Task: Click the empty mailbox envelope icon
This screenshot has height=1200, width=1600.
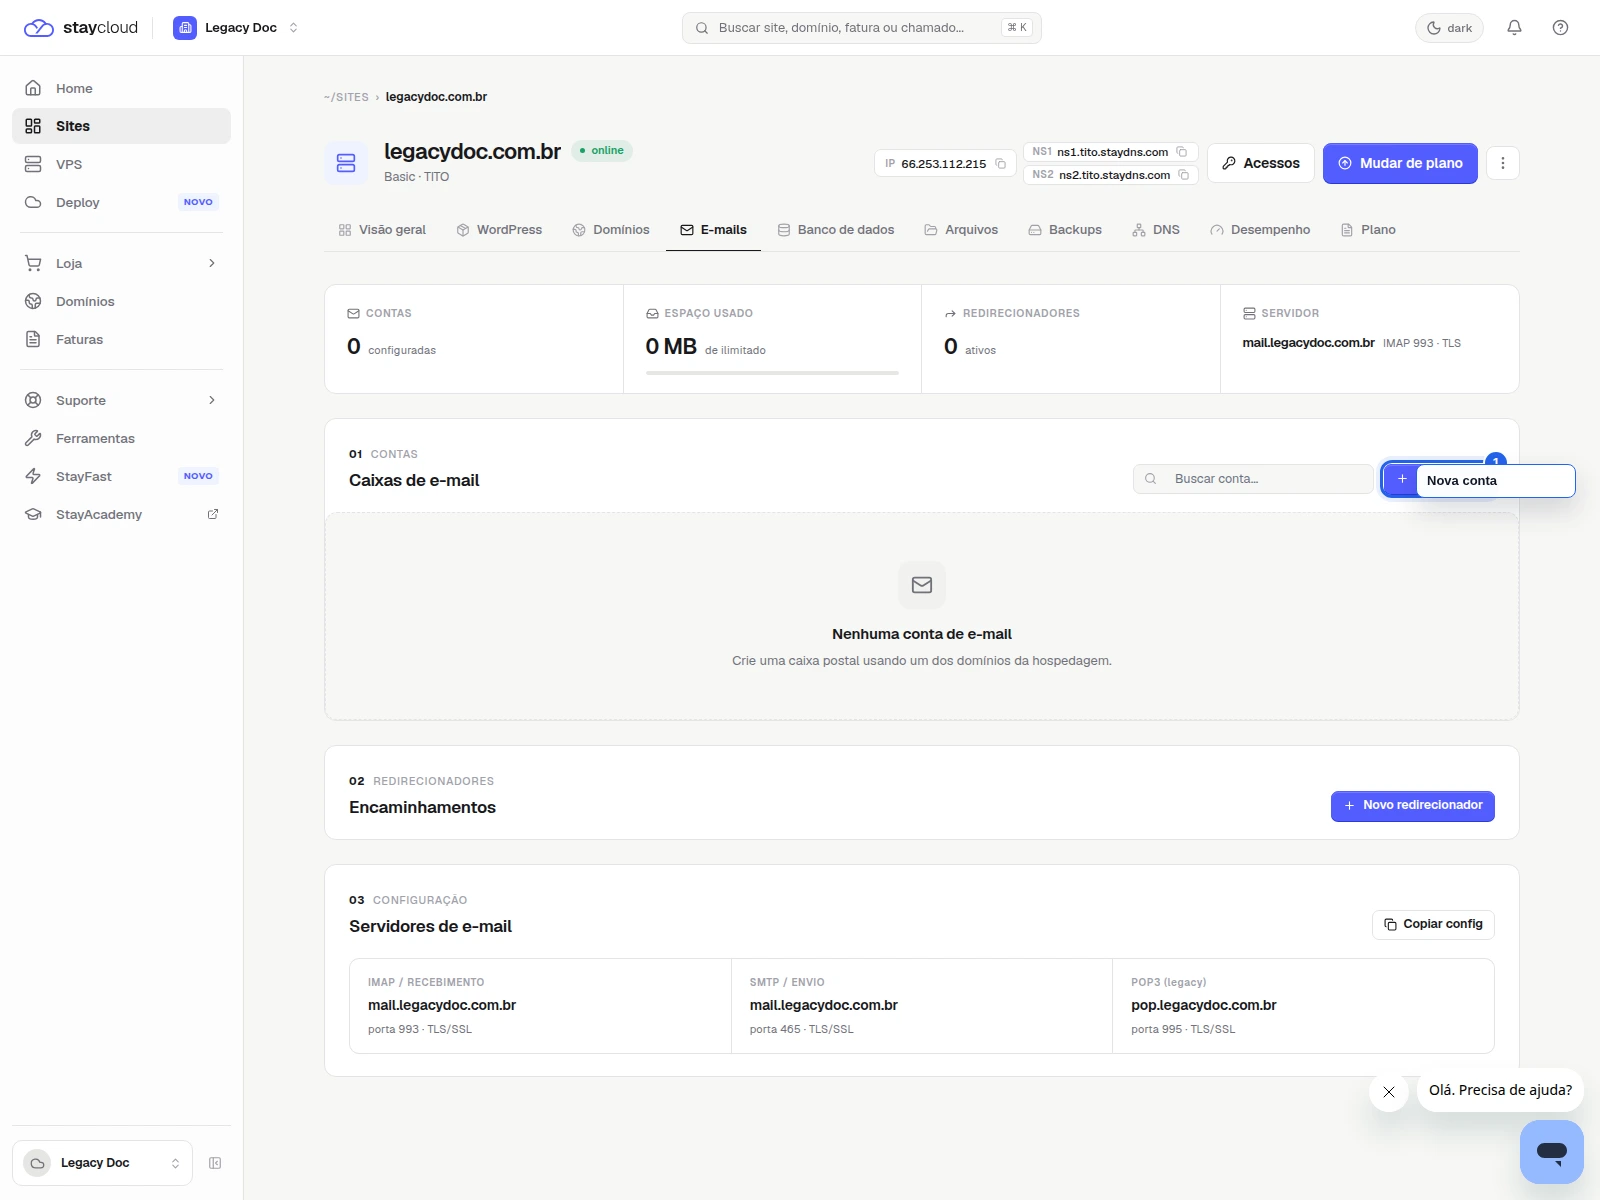Action: (922, 585)
